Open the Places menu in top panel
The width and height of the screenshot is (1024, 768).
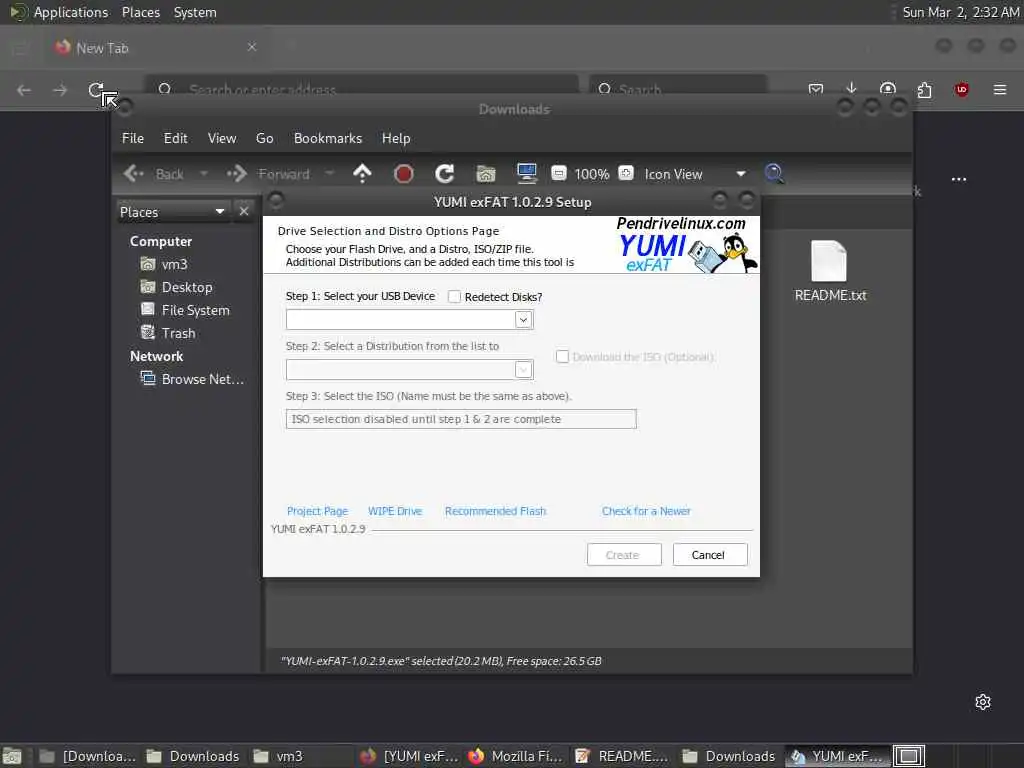coord(141,12)
